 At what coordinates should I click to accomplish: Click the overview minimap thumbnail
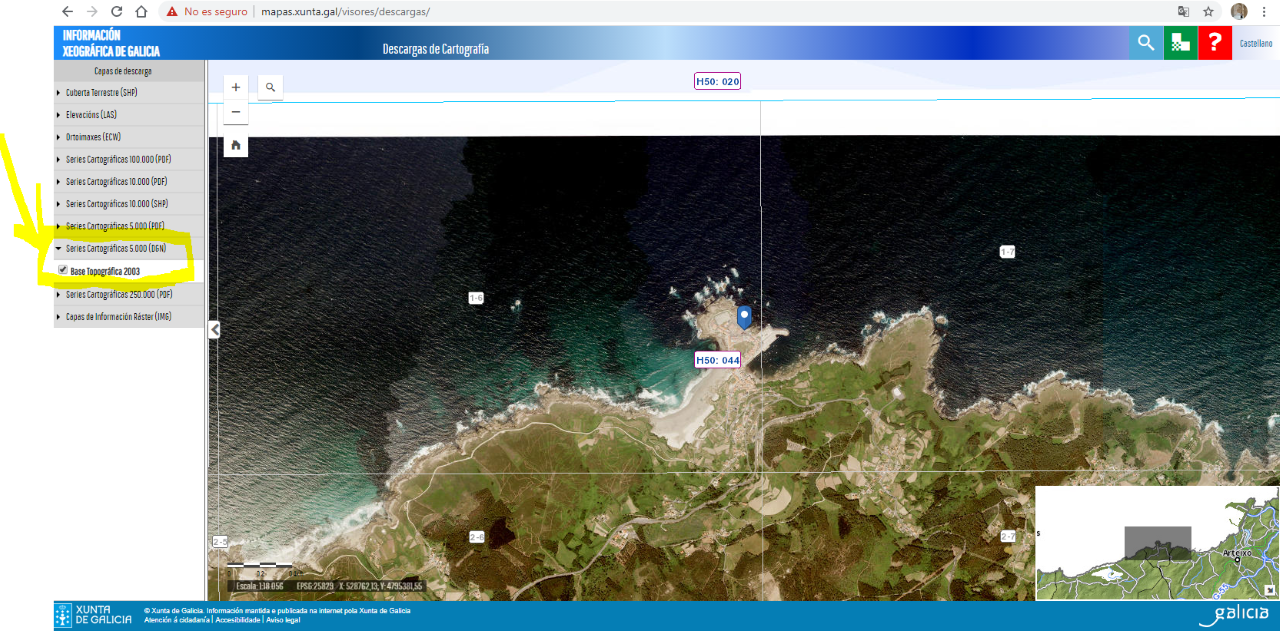click(x=1156, y=543)
